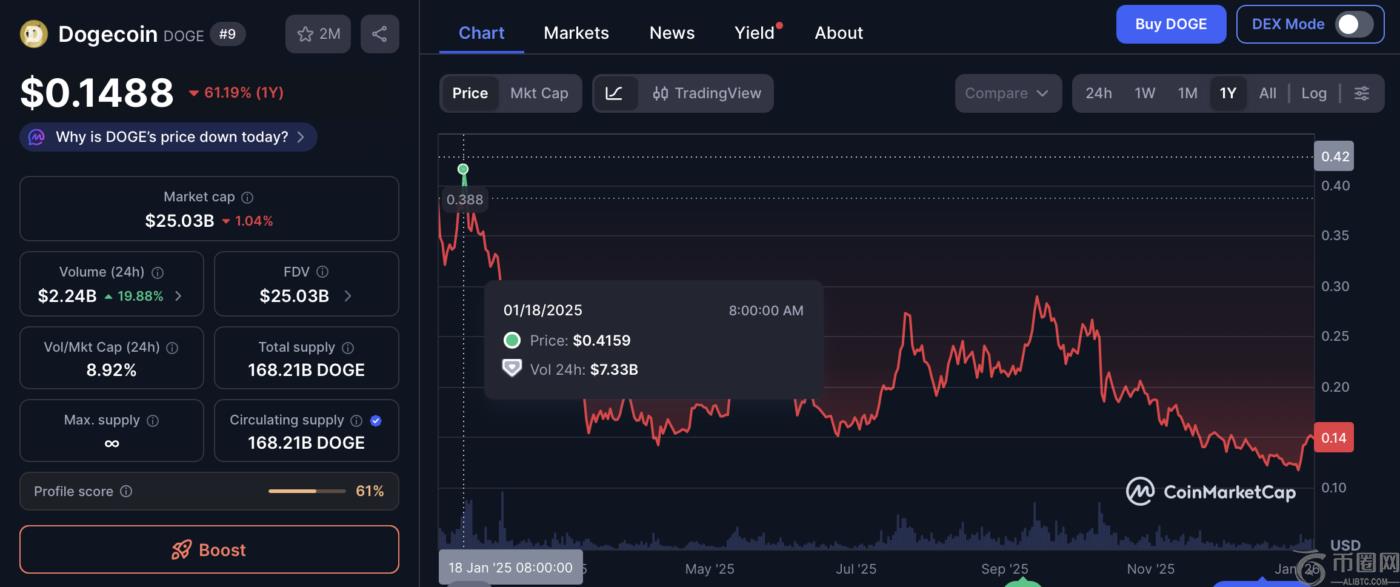
Task: Click the star watchlist button showing 2M
Action: (x=319, y=34)
